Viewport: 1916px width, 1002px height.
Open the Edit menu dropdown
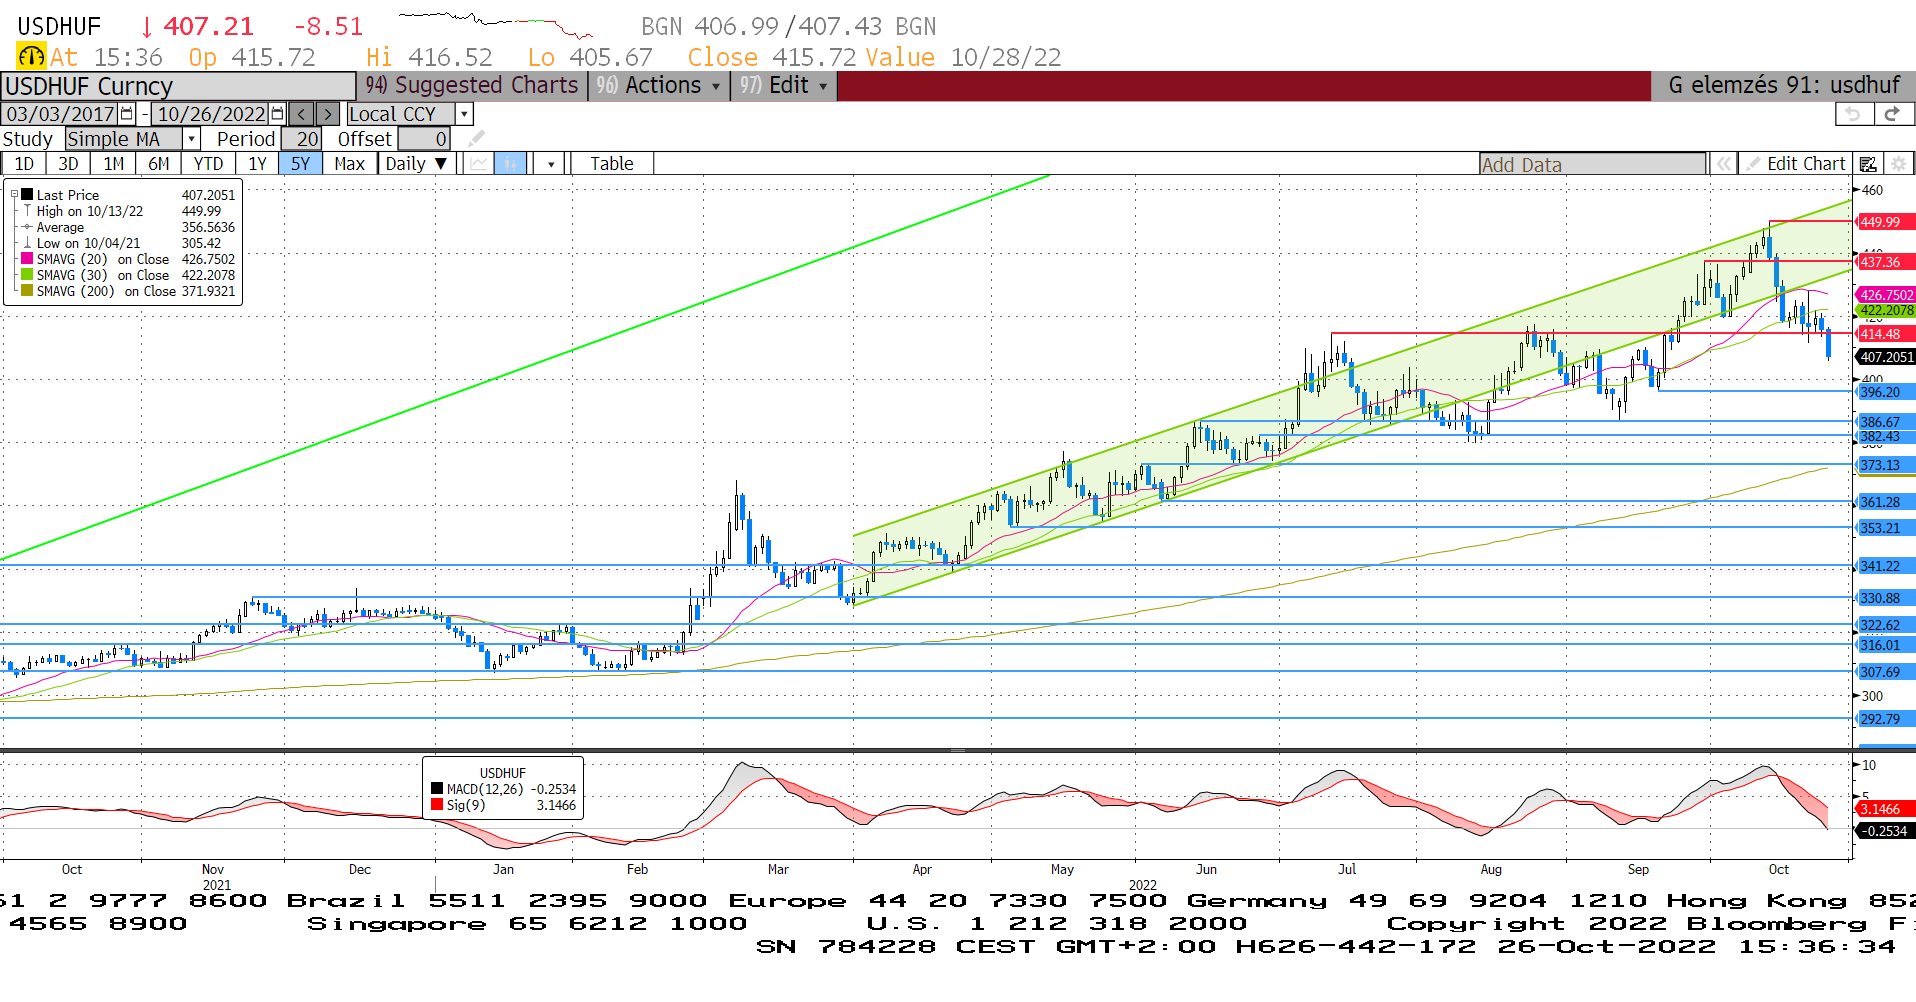[783, 85]
